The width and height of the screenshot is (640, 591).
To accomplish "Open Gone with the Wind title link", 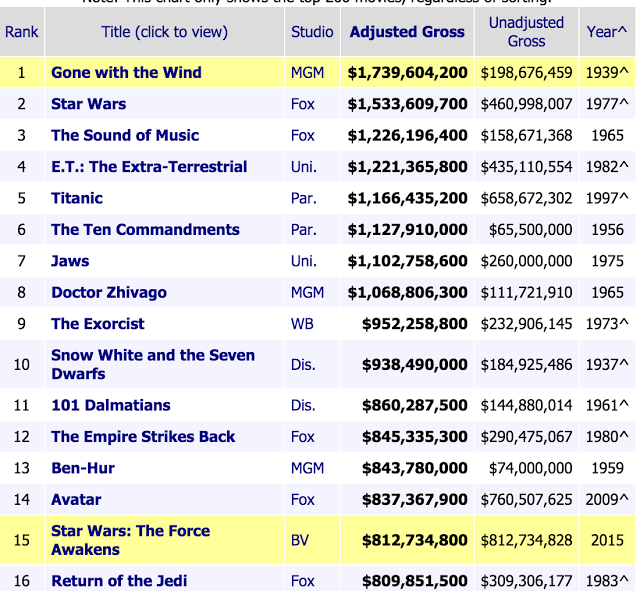I will pos(126,73).
